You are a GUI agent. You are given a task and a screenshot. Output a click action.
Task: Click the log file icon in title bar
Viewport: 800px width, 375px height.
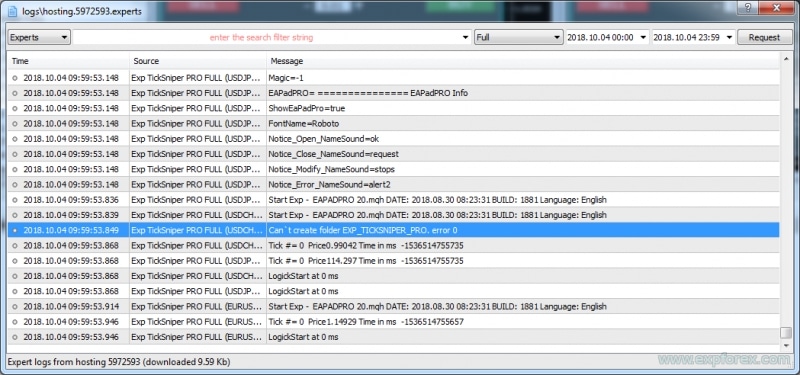[13, 10]
